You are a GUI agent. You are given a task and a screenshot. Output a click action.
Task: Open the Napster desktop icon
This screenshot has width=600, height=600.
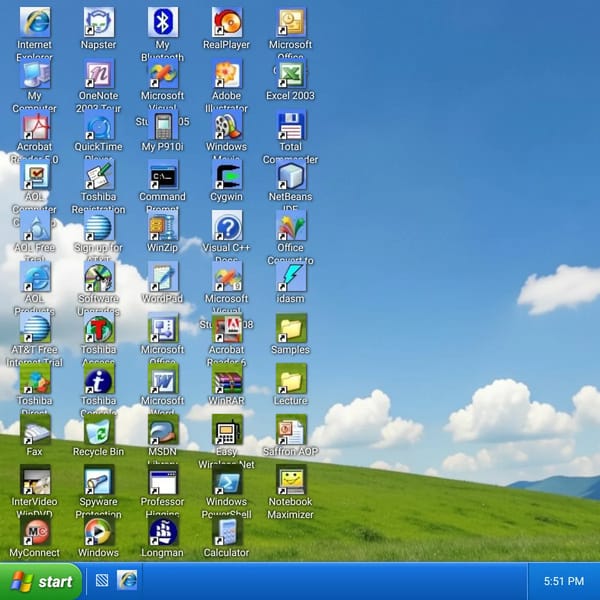[99, 22]
